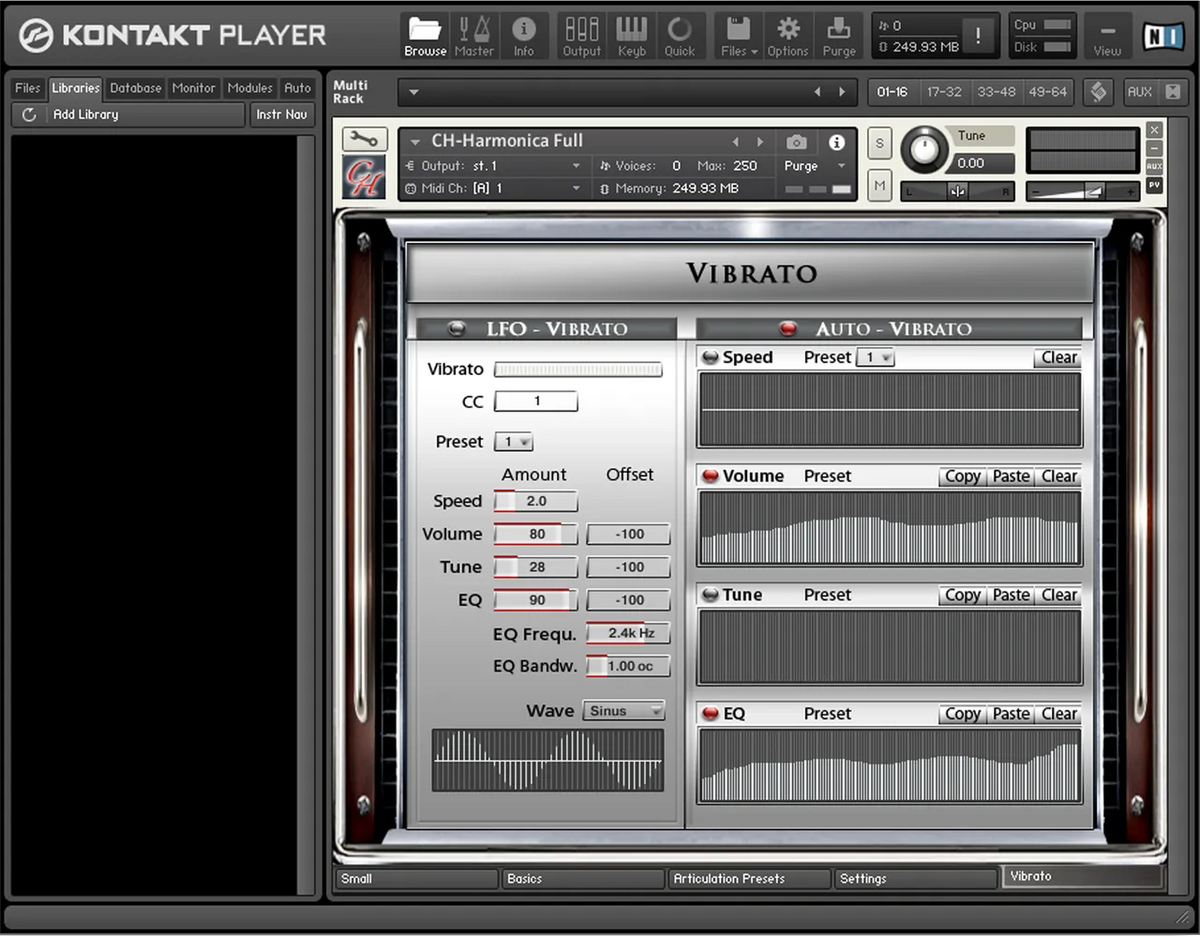The height and width of the screenshot is (936, 1200).
Task: Open instrument wrench edit icon
Action: (x=365, y=139)
